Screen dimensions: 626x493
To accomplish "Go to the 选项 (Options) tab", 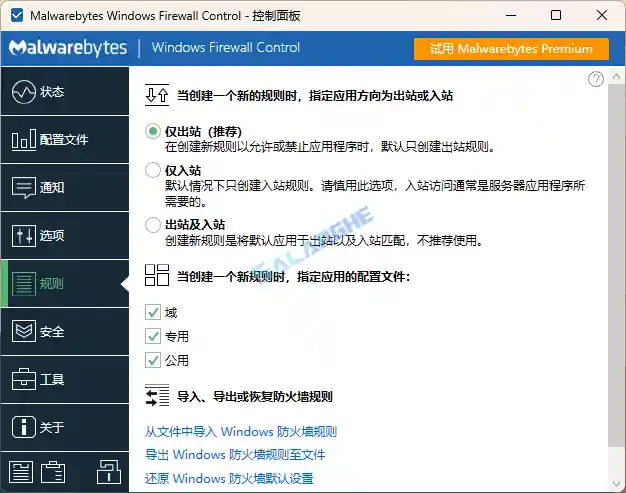I will [x=65, y=235].
